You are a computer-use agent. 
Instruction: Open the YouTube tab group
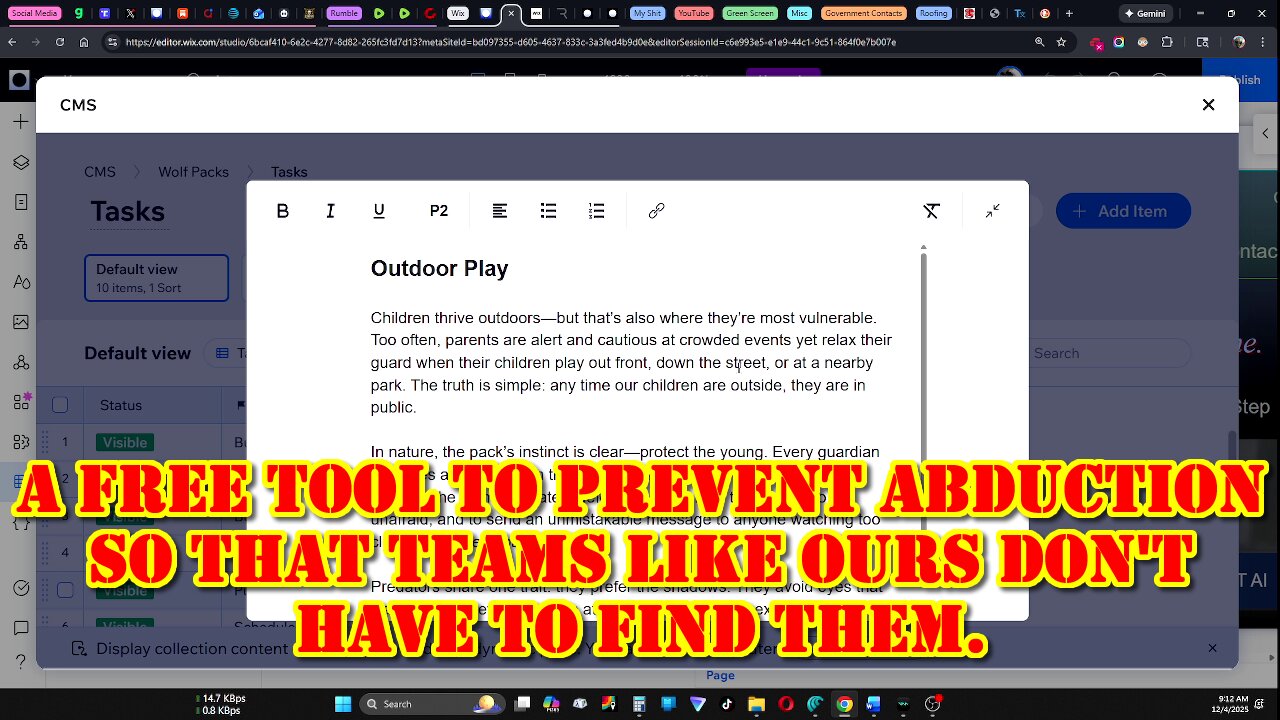[694, 13]
